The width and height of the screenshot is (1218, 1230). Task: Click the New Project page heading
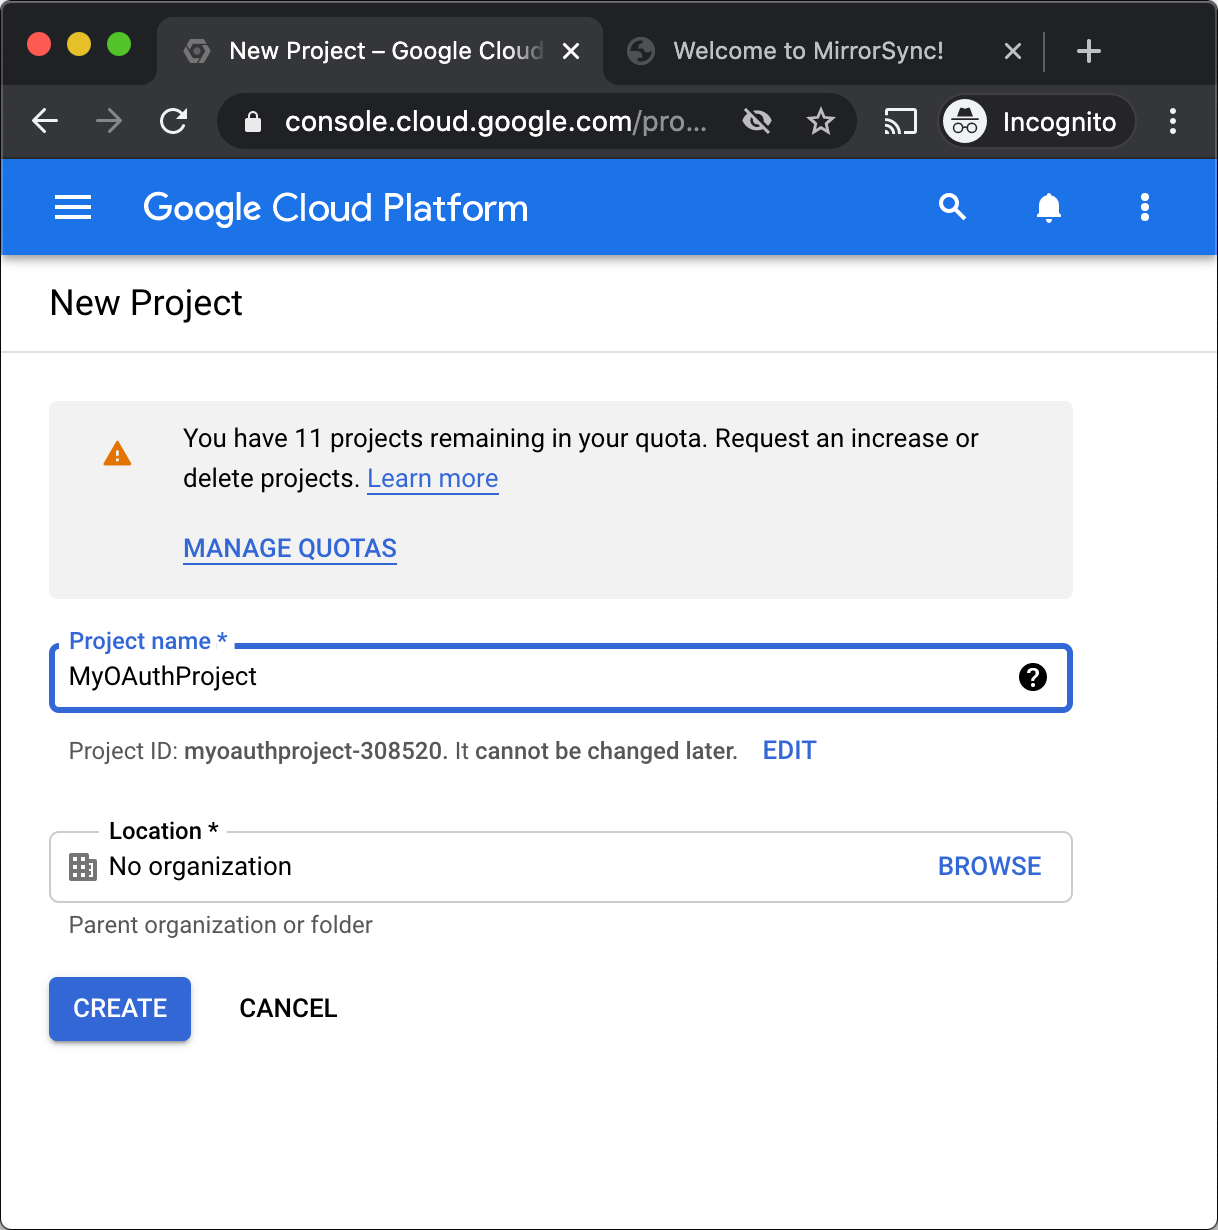[146, 303]
